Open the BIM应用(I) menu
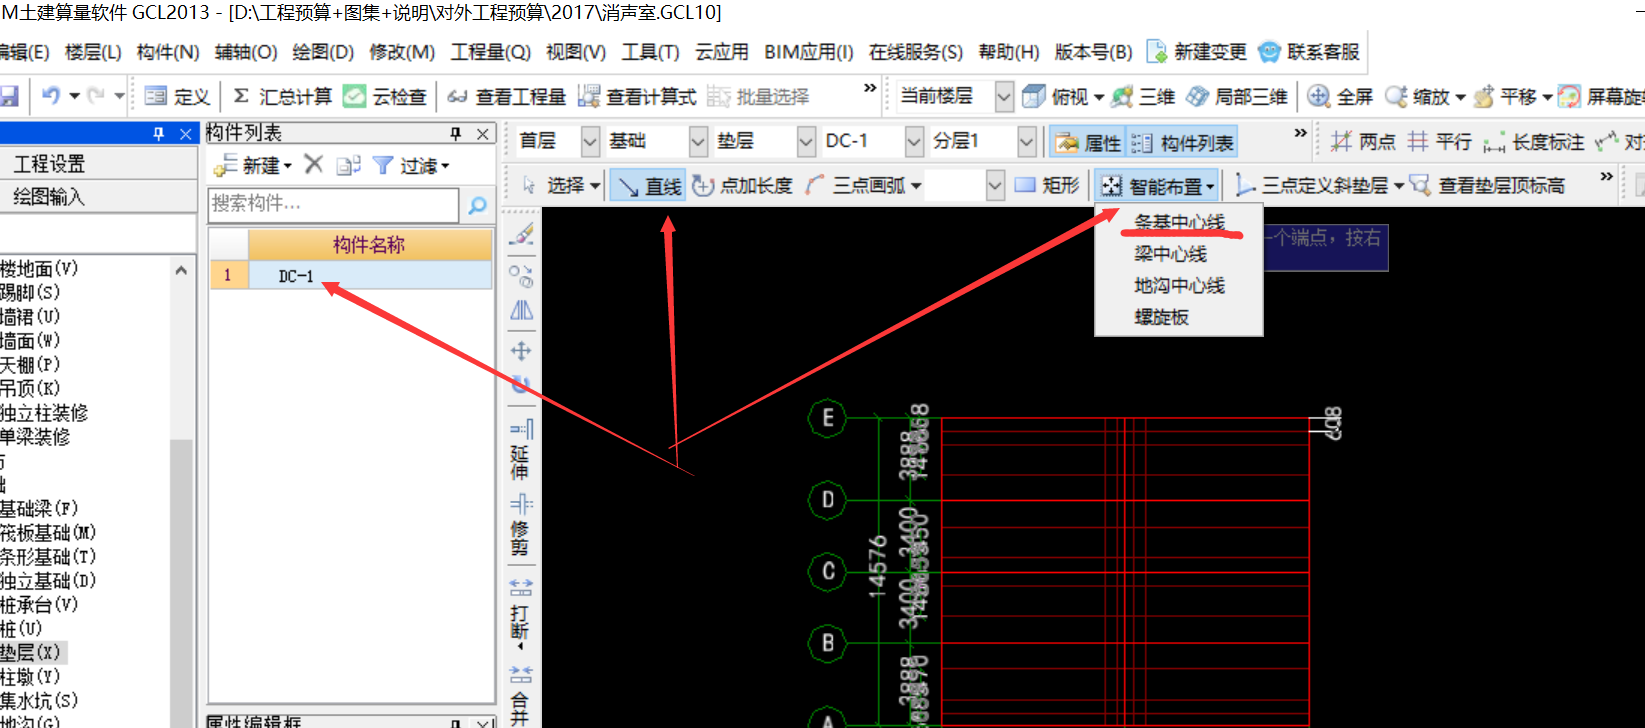1645x728 pixels. [809, 52]
